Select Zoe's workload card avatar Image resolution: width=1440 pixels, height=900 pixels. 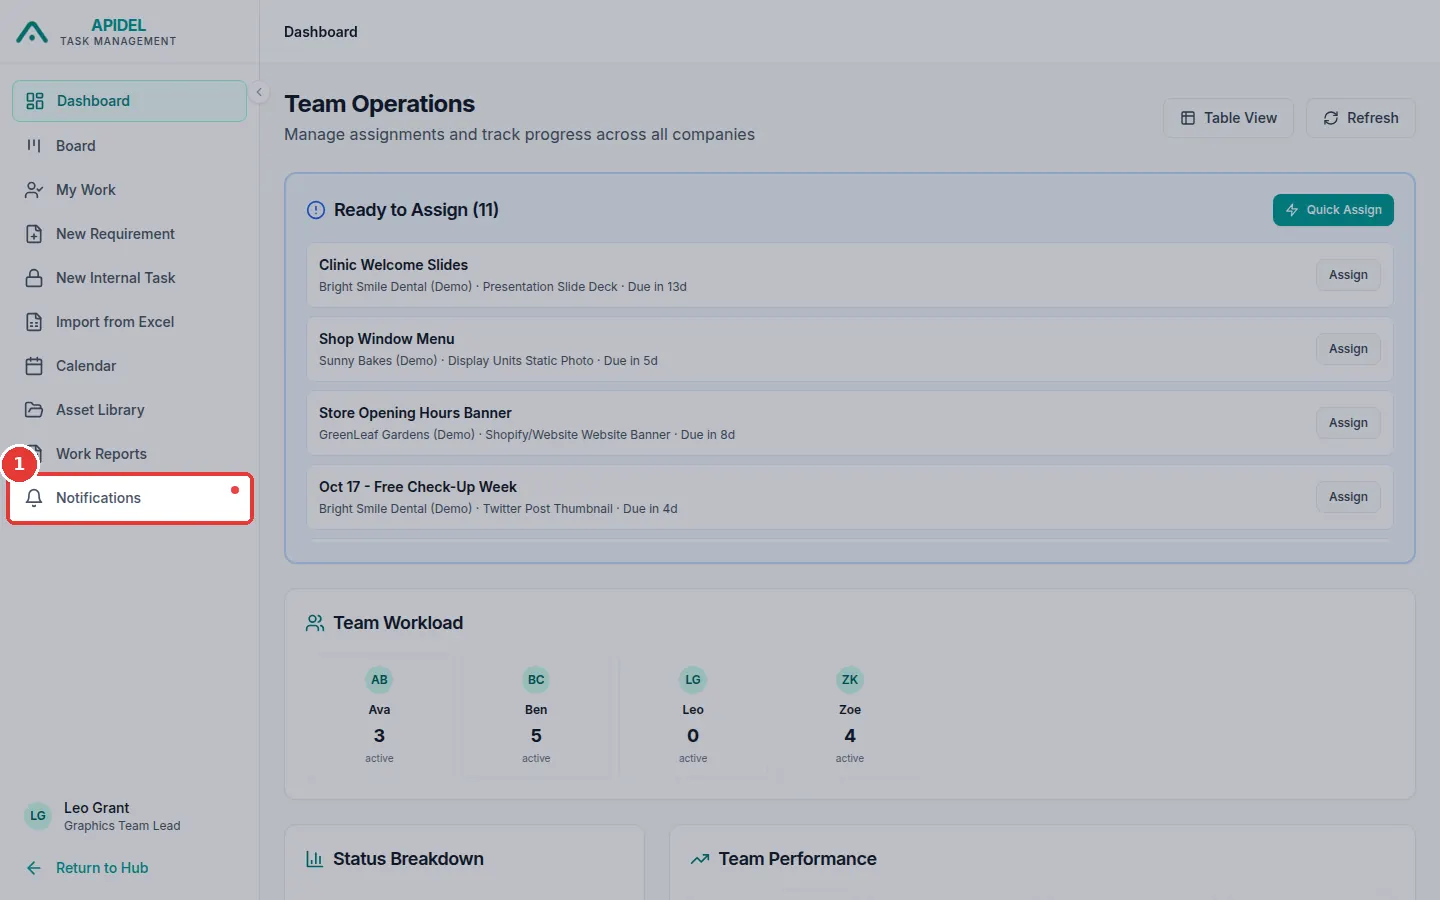pyautogui.click(x=850, y=680)
